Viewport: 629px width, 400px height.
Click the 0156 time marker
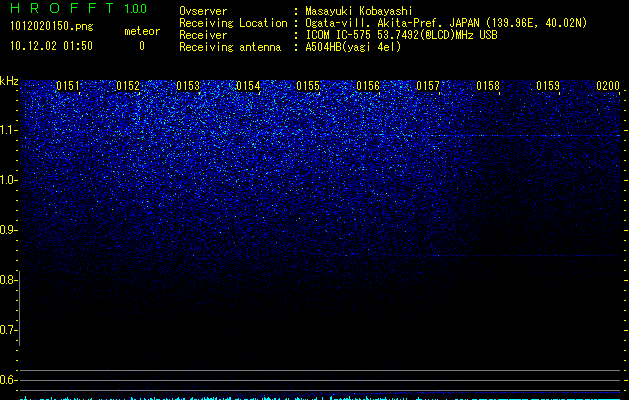click(x=368, y=86)
